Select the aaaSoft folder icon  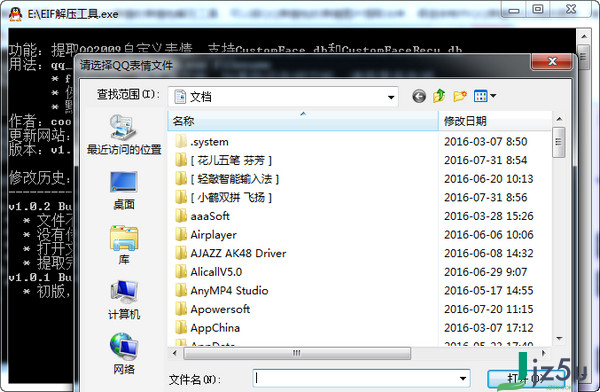181,216
